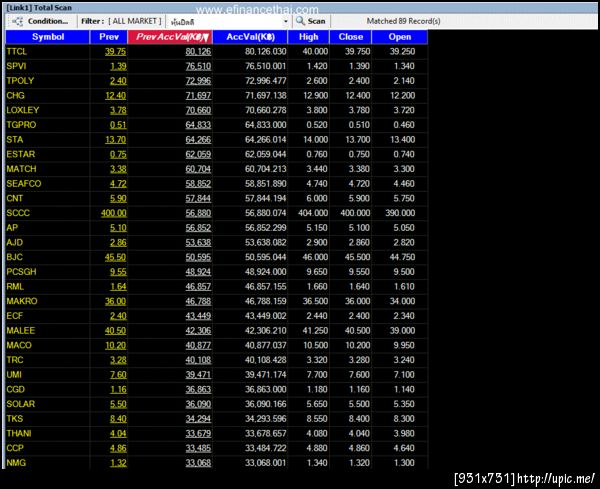Select the UMI symbol

click(x=14, y=375)
